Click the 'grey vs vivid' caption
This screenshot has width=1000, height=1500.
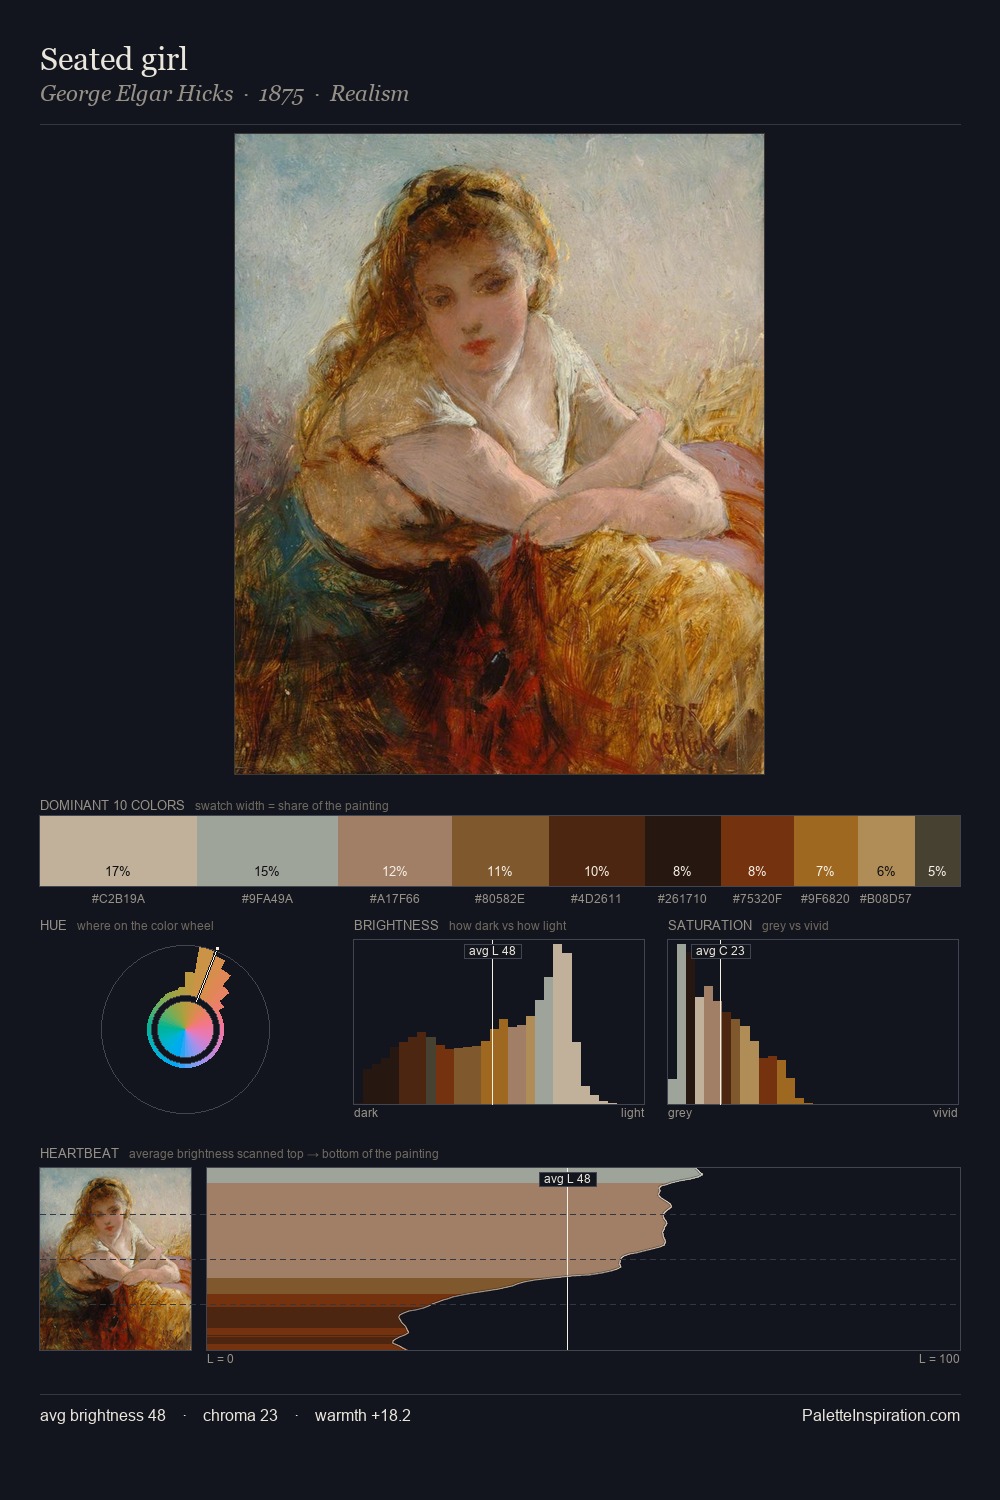[795, 926]
